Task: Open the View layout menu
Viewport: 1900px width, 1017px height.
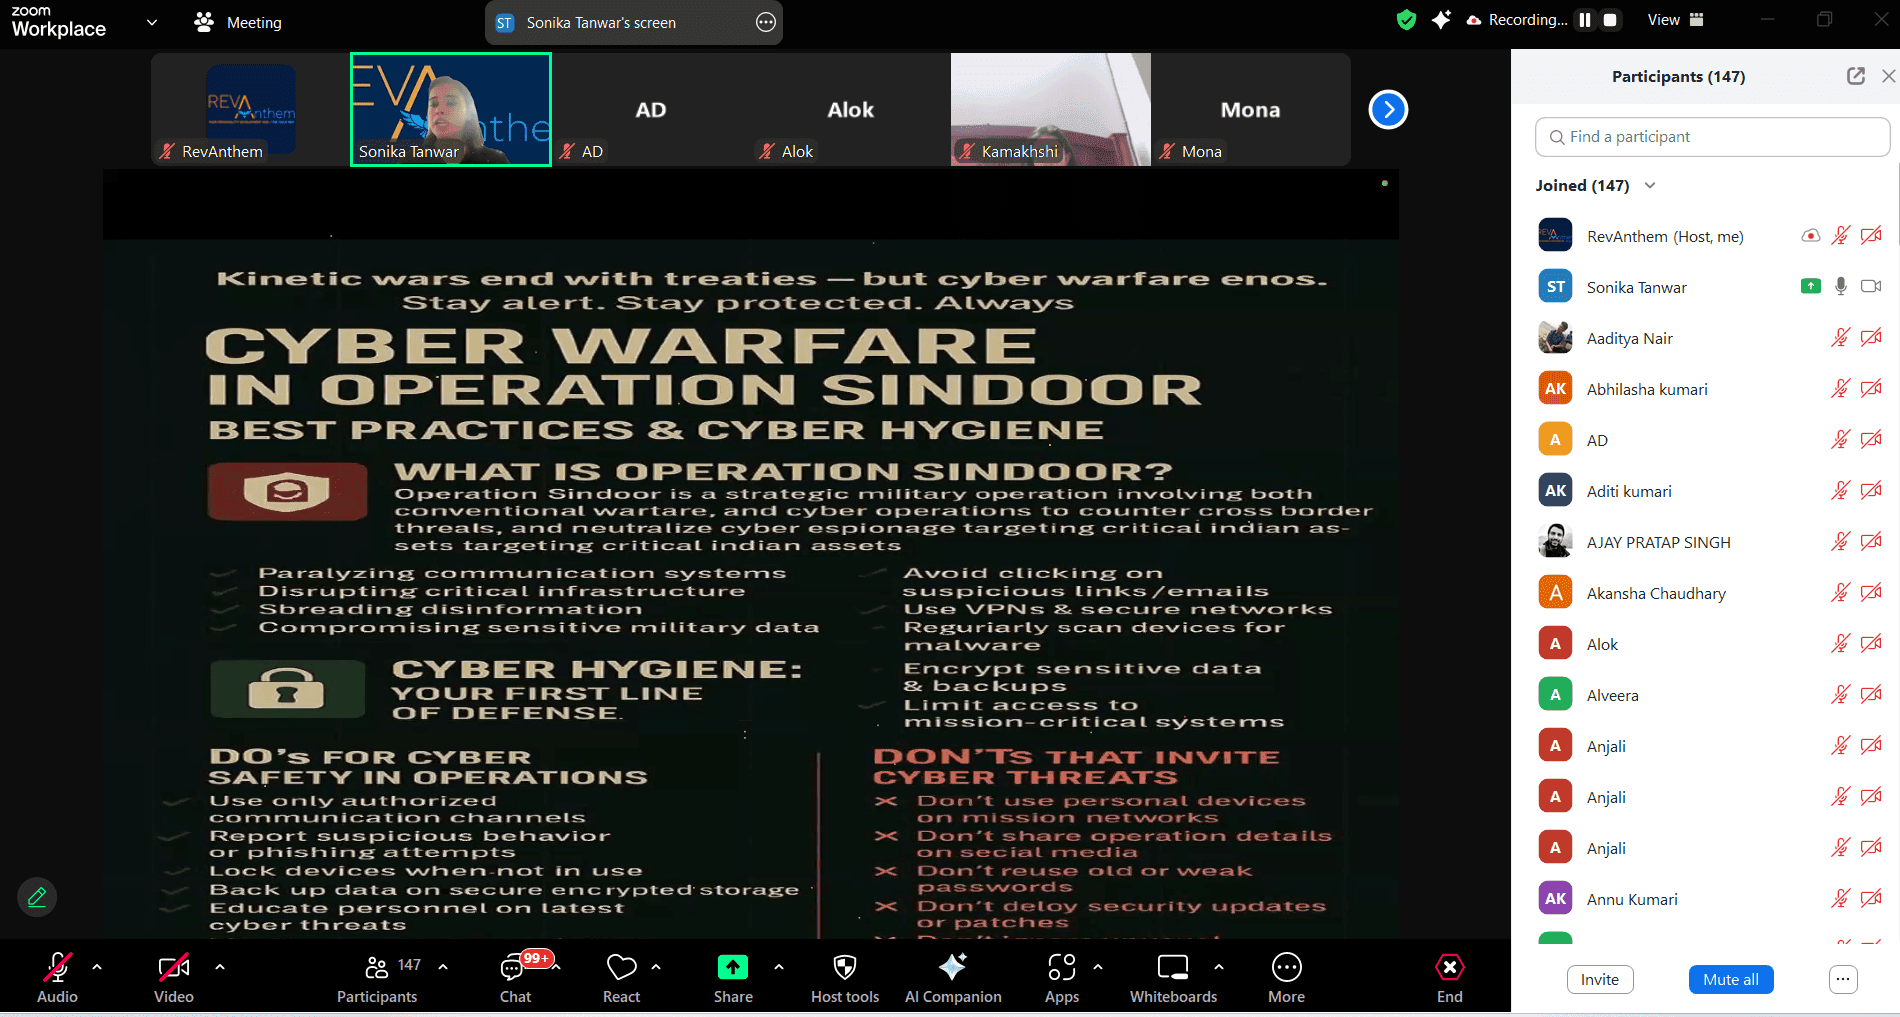Action: [1675, 20]
